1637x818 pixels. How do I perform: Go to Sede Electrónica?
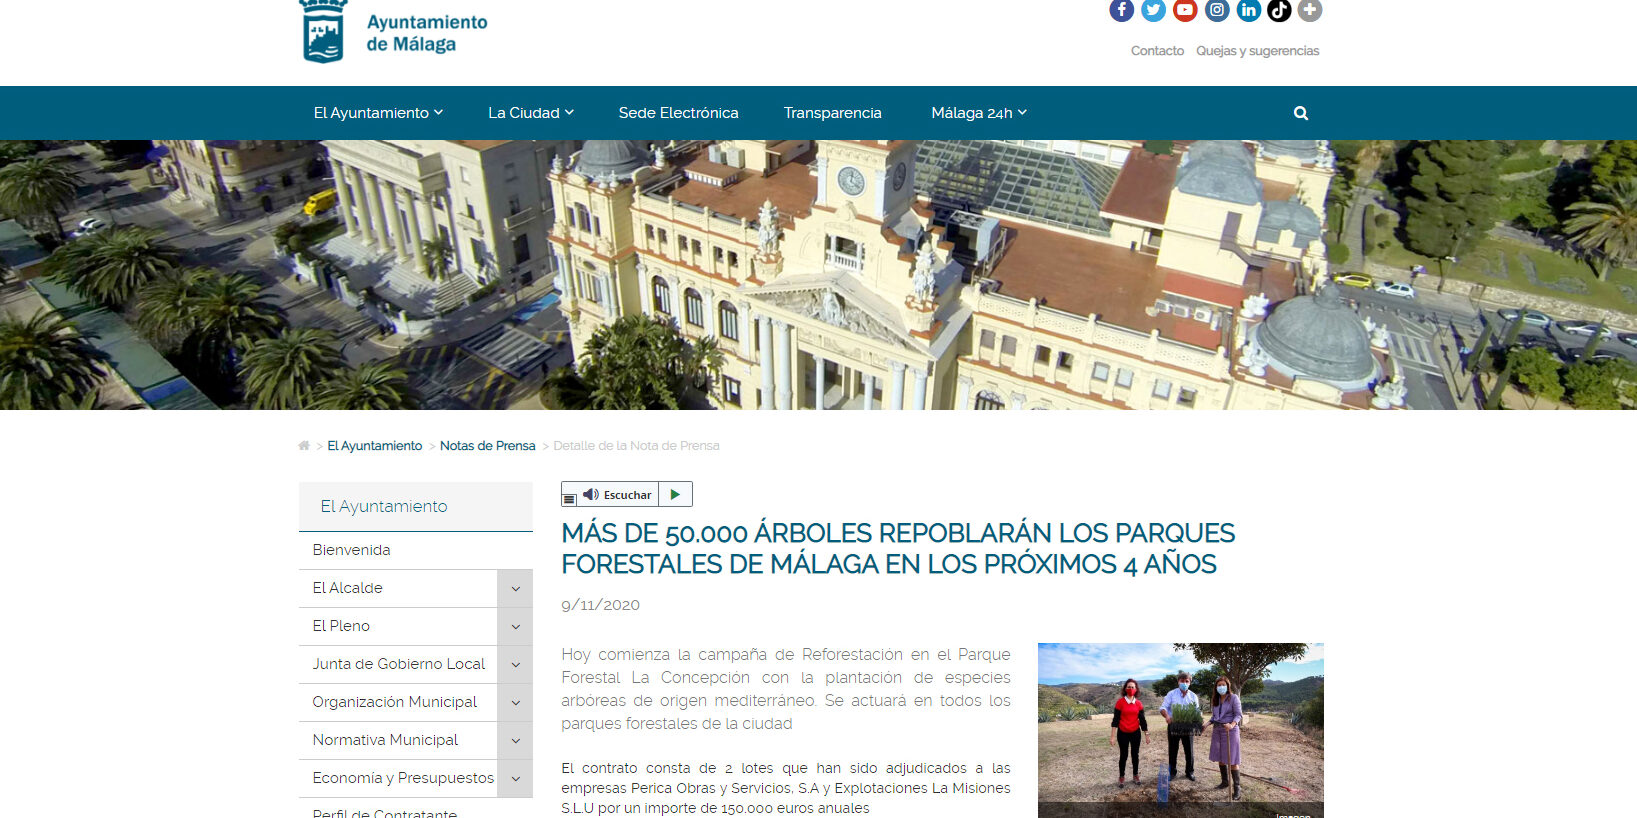click(x=678, y=113)
